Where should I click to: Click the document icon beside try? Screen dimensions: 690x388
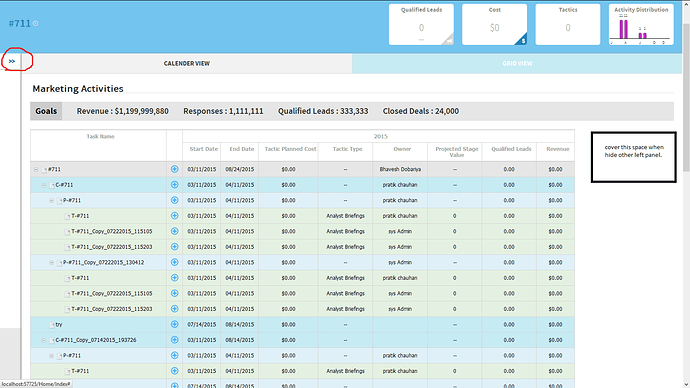(51, 325)
